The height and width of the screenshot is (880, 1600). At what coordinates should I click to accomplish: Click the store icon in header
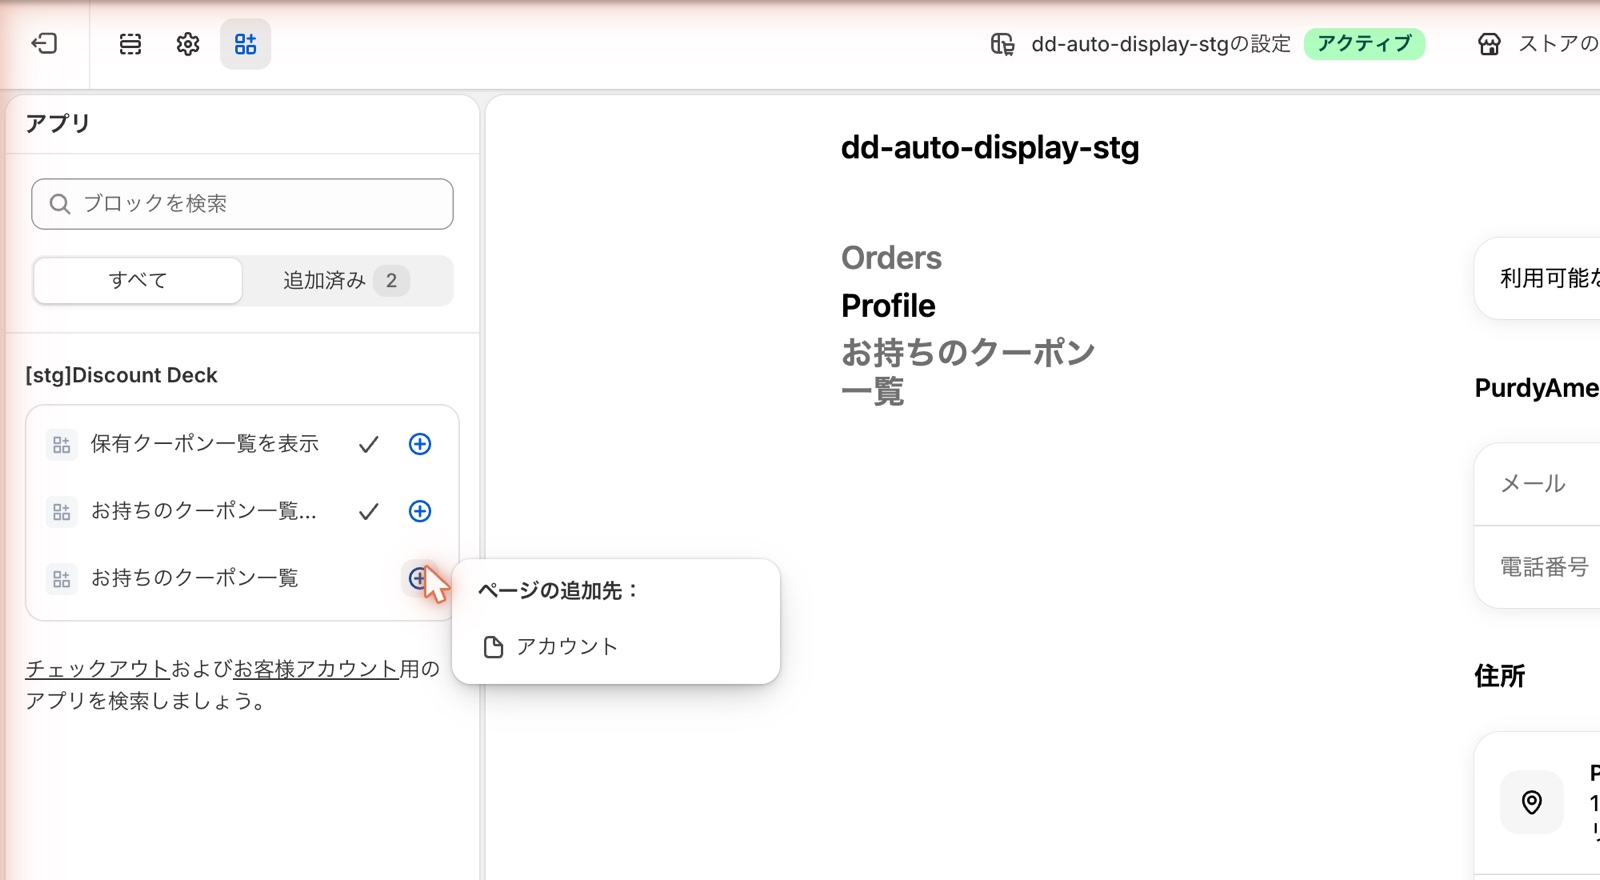point(1489,44)
